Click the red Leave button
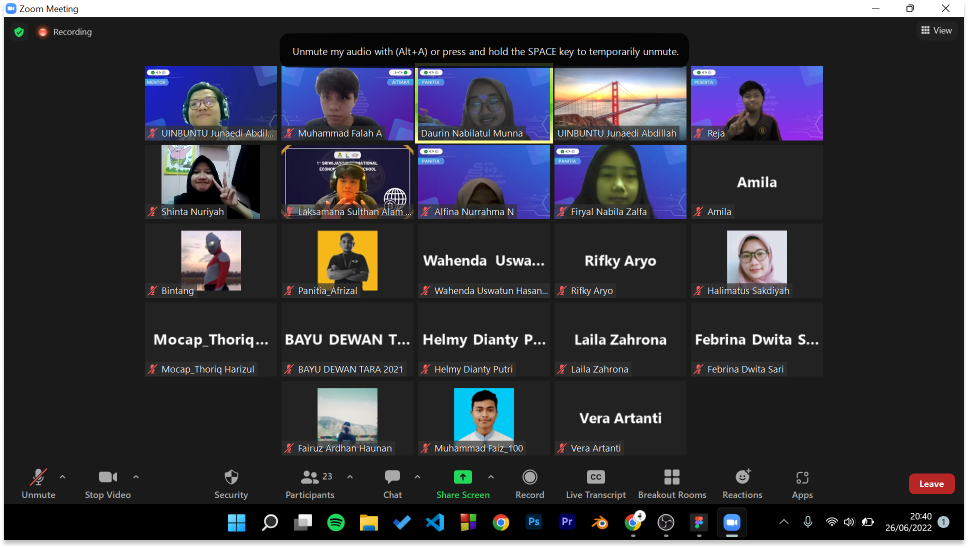 (931, 484)
